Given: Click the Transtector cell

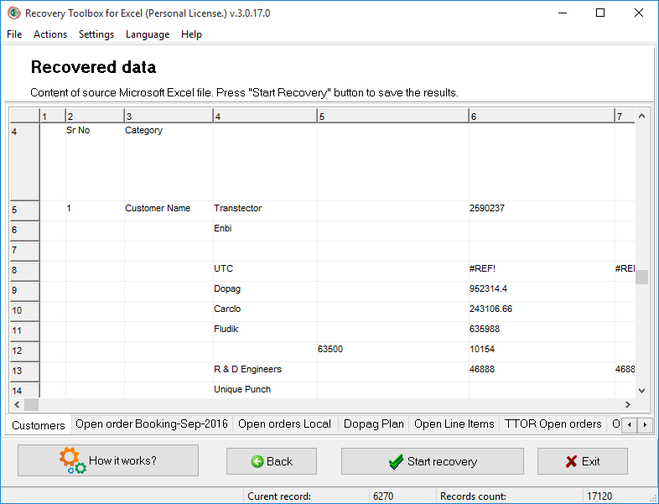Looking at the screenshot, I should tap(265, 210).
